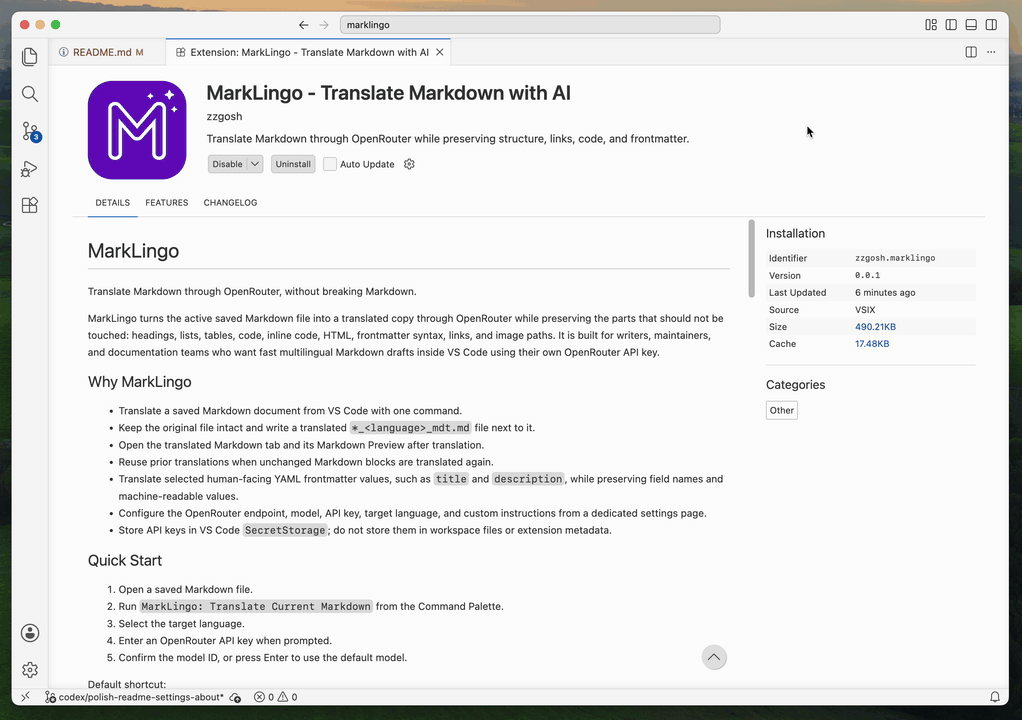Open the errors and warnings indicator
1022x720 pixels.
pos(276,697)
